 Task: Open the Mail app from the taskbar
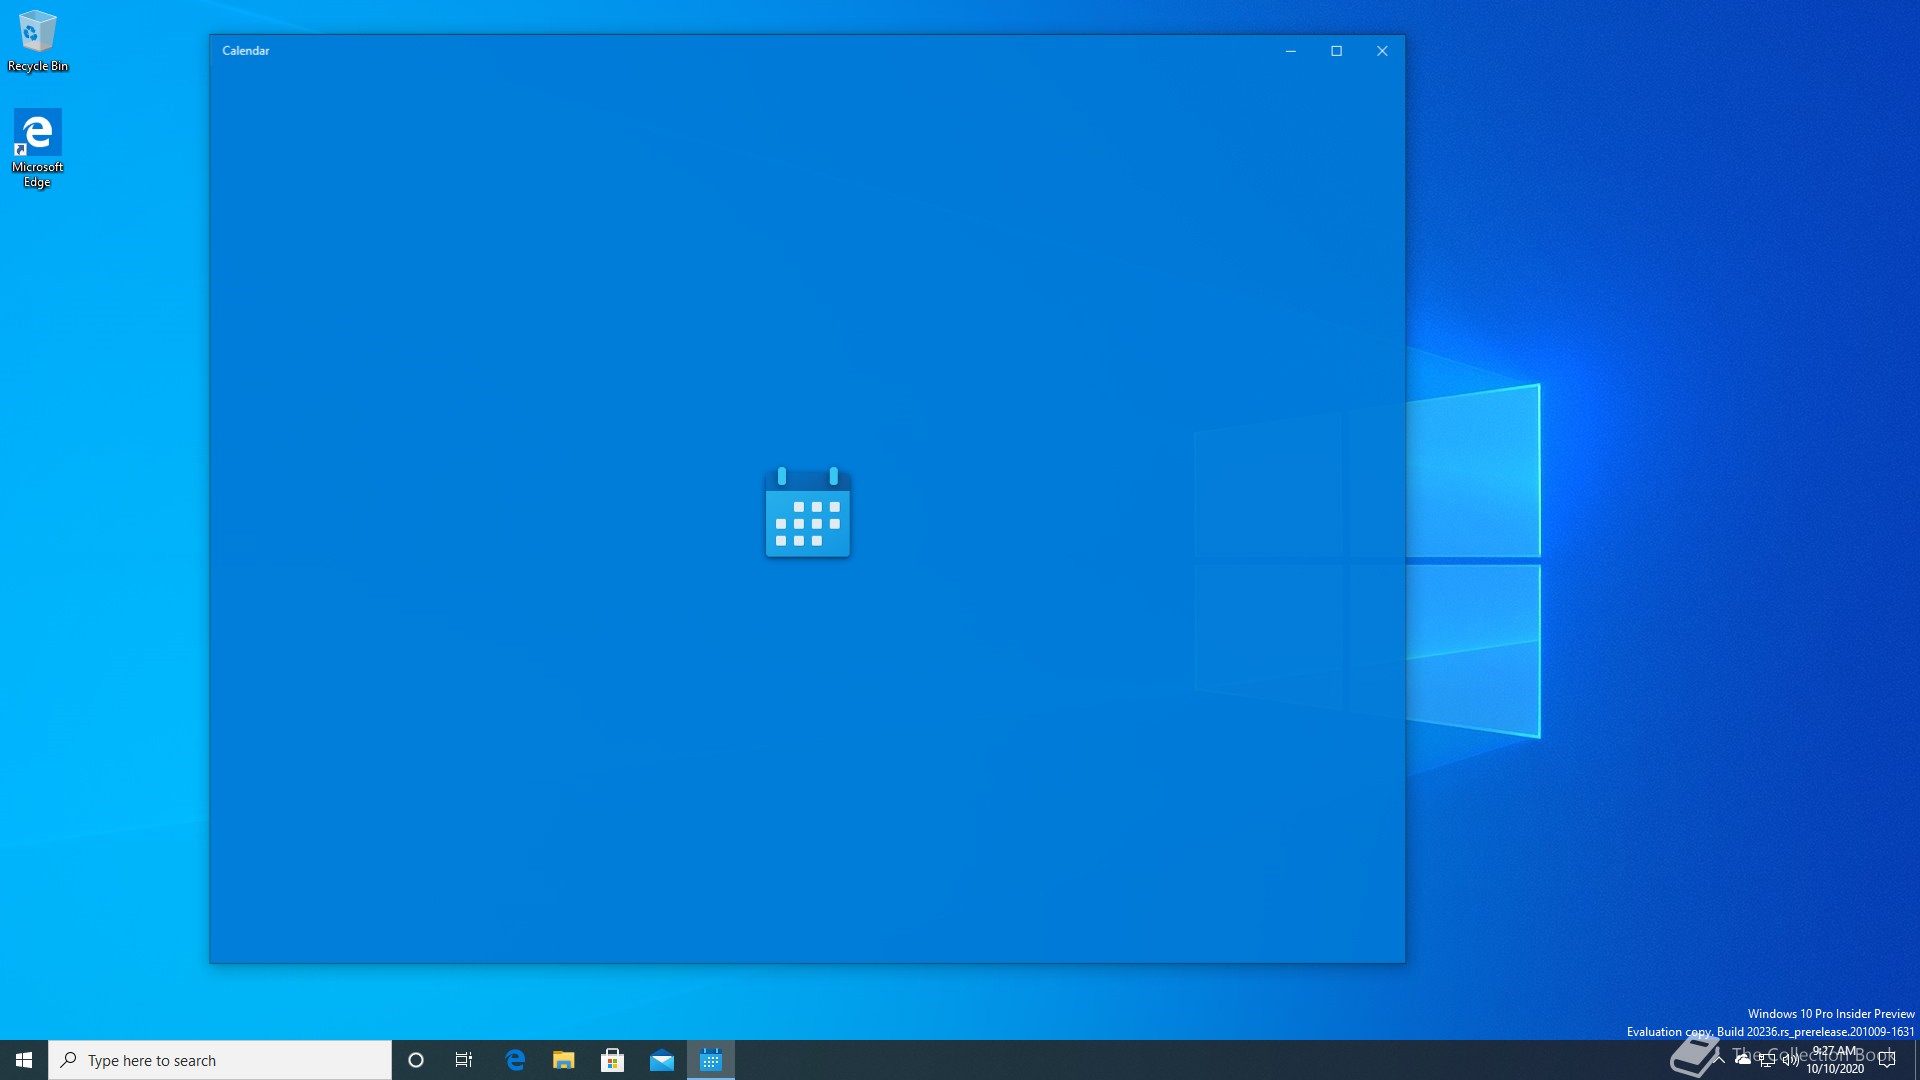point(662,1060)
